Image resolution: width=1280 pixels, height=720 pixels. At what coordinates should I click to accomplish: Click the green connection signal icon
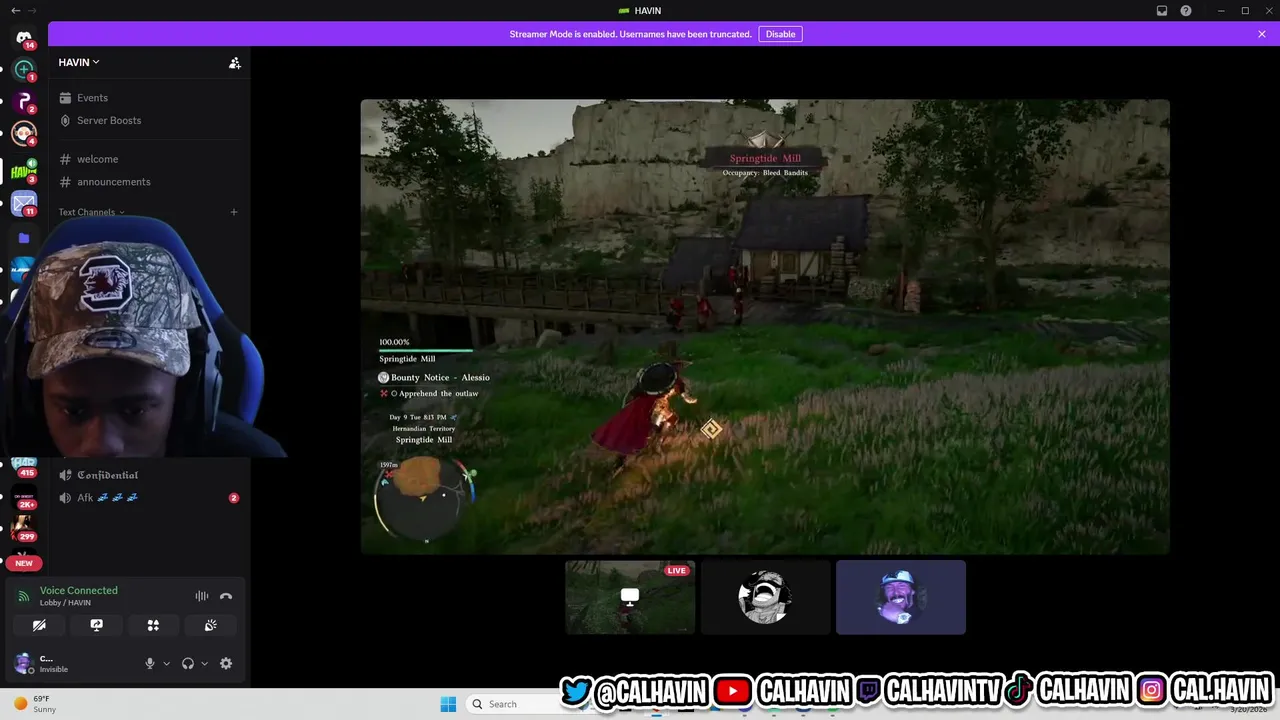[x=24, y=596]
